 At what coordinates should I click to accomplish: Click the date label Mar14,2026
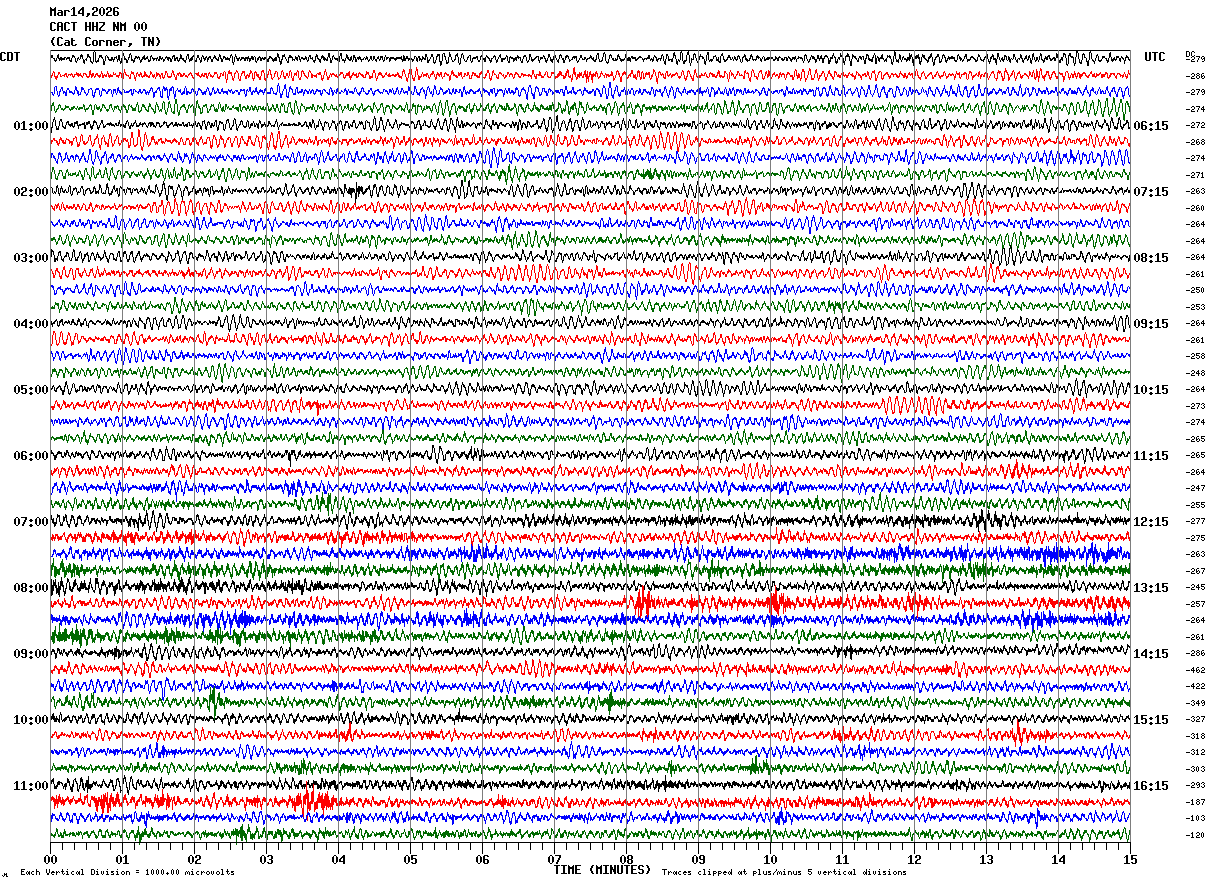pyautogui.click(x=84, y=12)
